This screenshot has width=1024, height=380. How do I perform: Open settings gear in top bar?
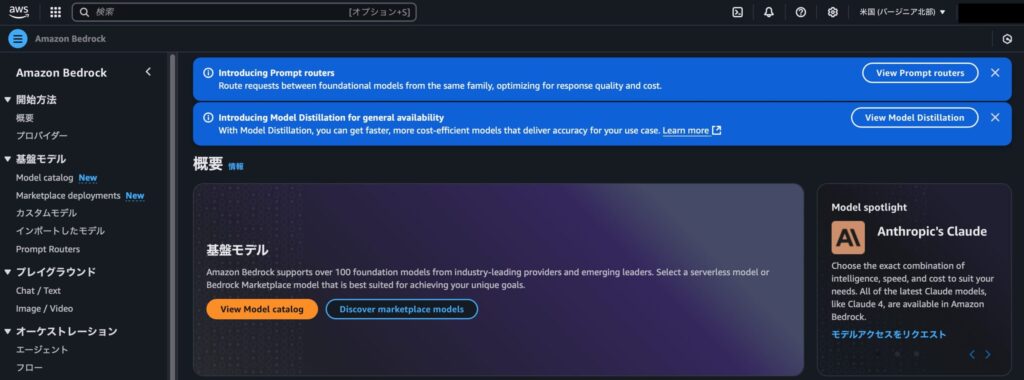pyautogui.click(x=833, y=12)
